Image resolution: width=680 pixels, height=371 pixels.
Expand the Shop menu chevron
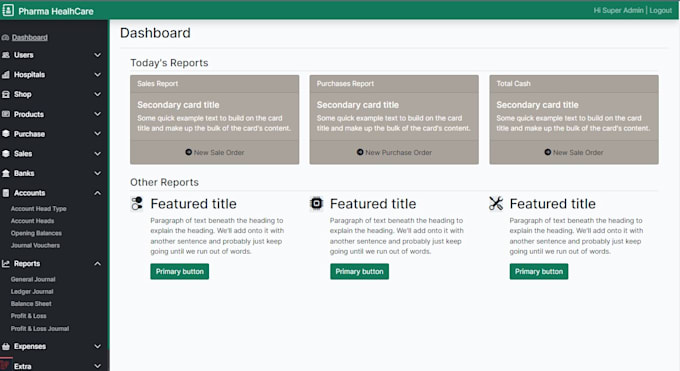[98, 94]
